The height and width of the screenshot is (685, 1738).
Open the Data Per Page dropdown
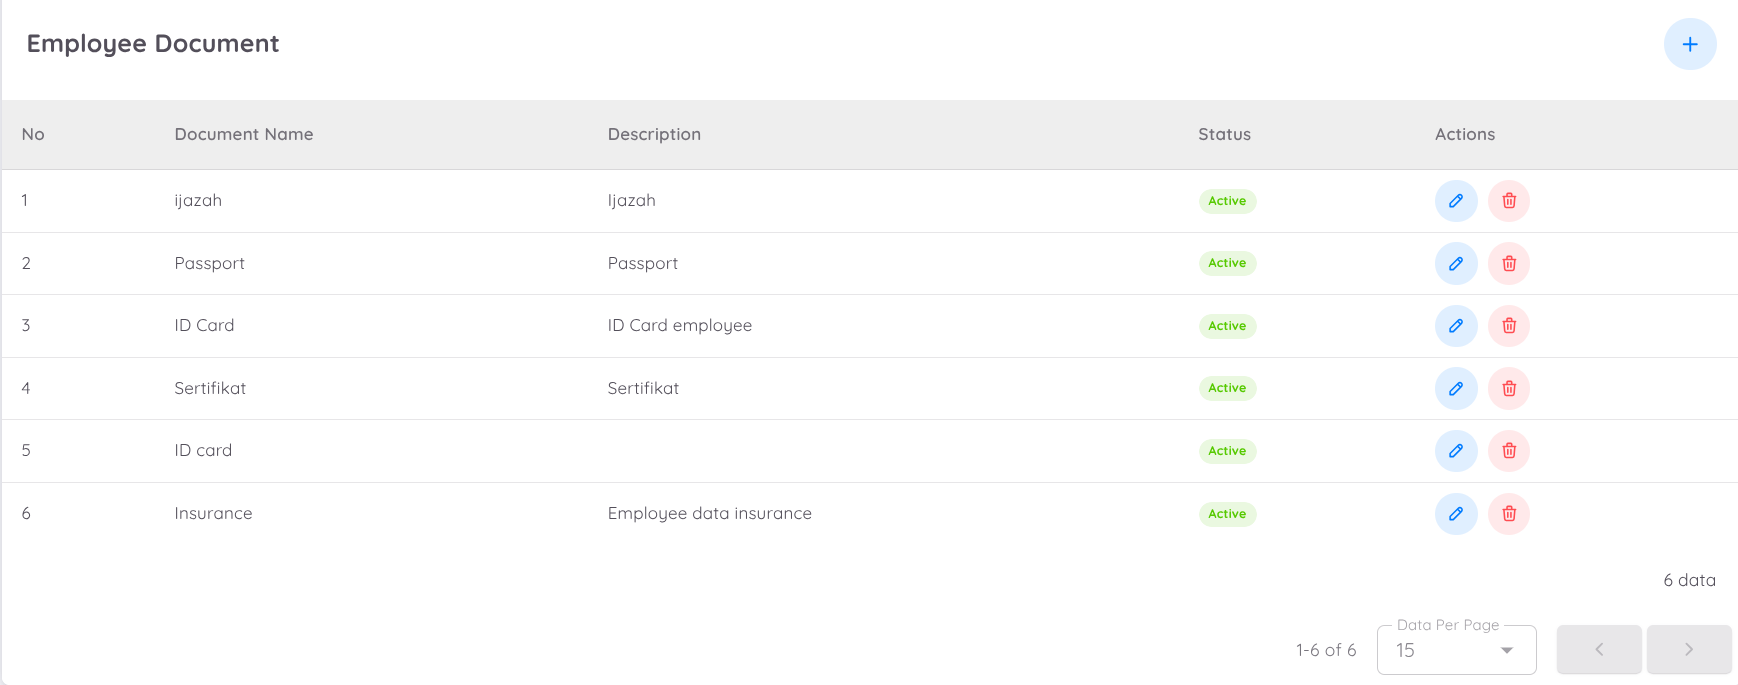pyautogui.click(x=1455, y=650)
